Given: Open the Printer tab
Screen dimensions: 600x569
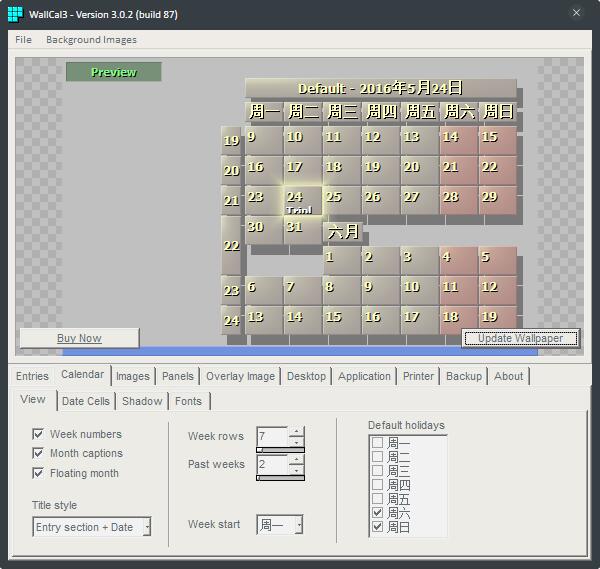Looking at the screenshot, I should [x=418, y=376].
